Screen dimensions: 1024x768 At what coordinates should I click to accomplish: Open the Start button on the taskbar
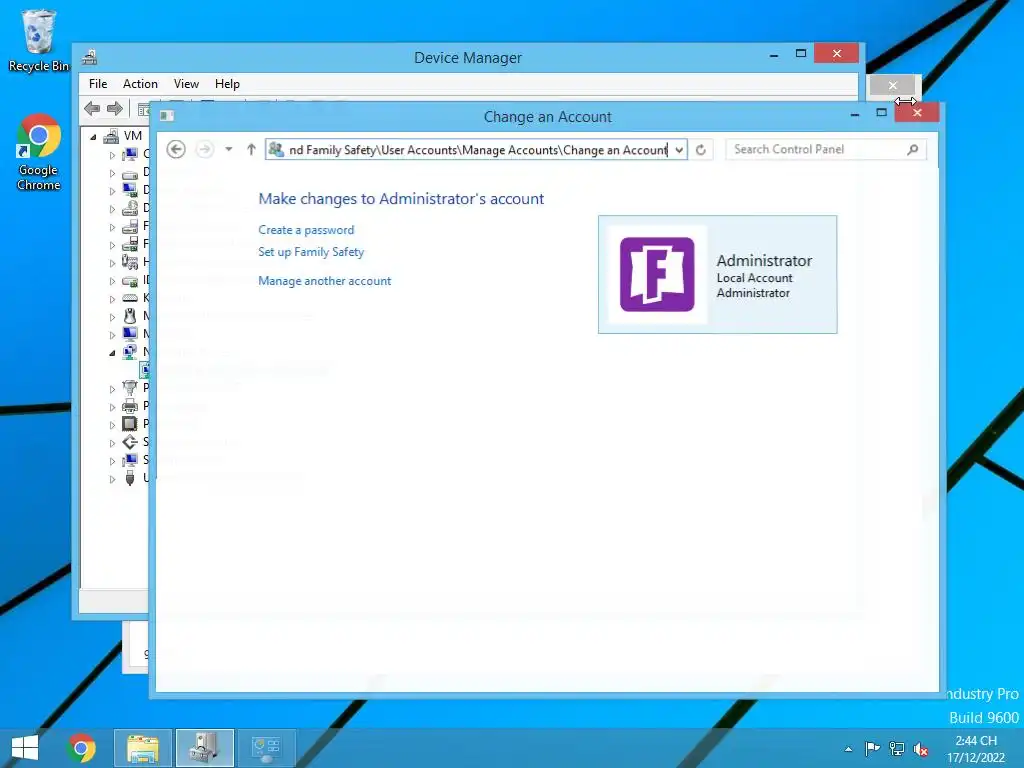pyautogui.click(x=25, y=748)
